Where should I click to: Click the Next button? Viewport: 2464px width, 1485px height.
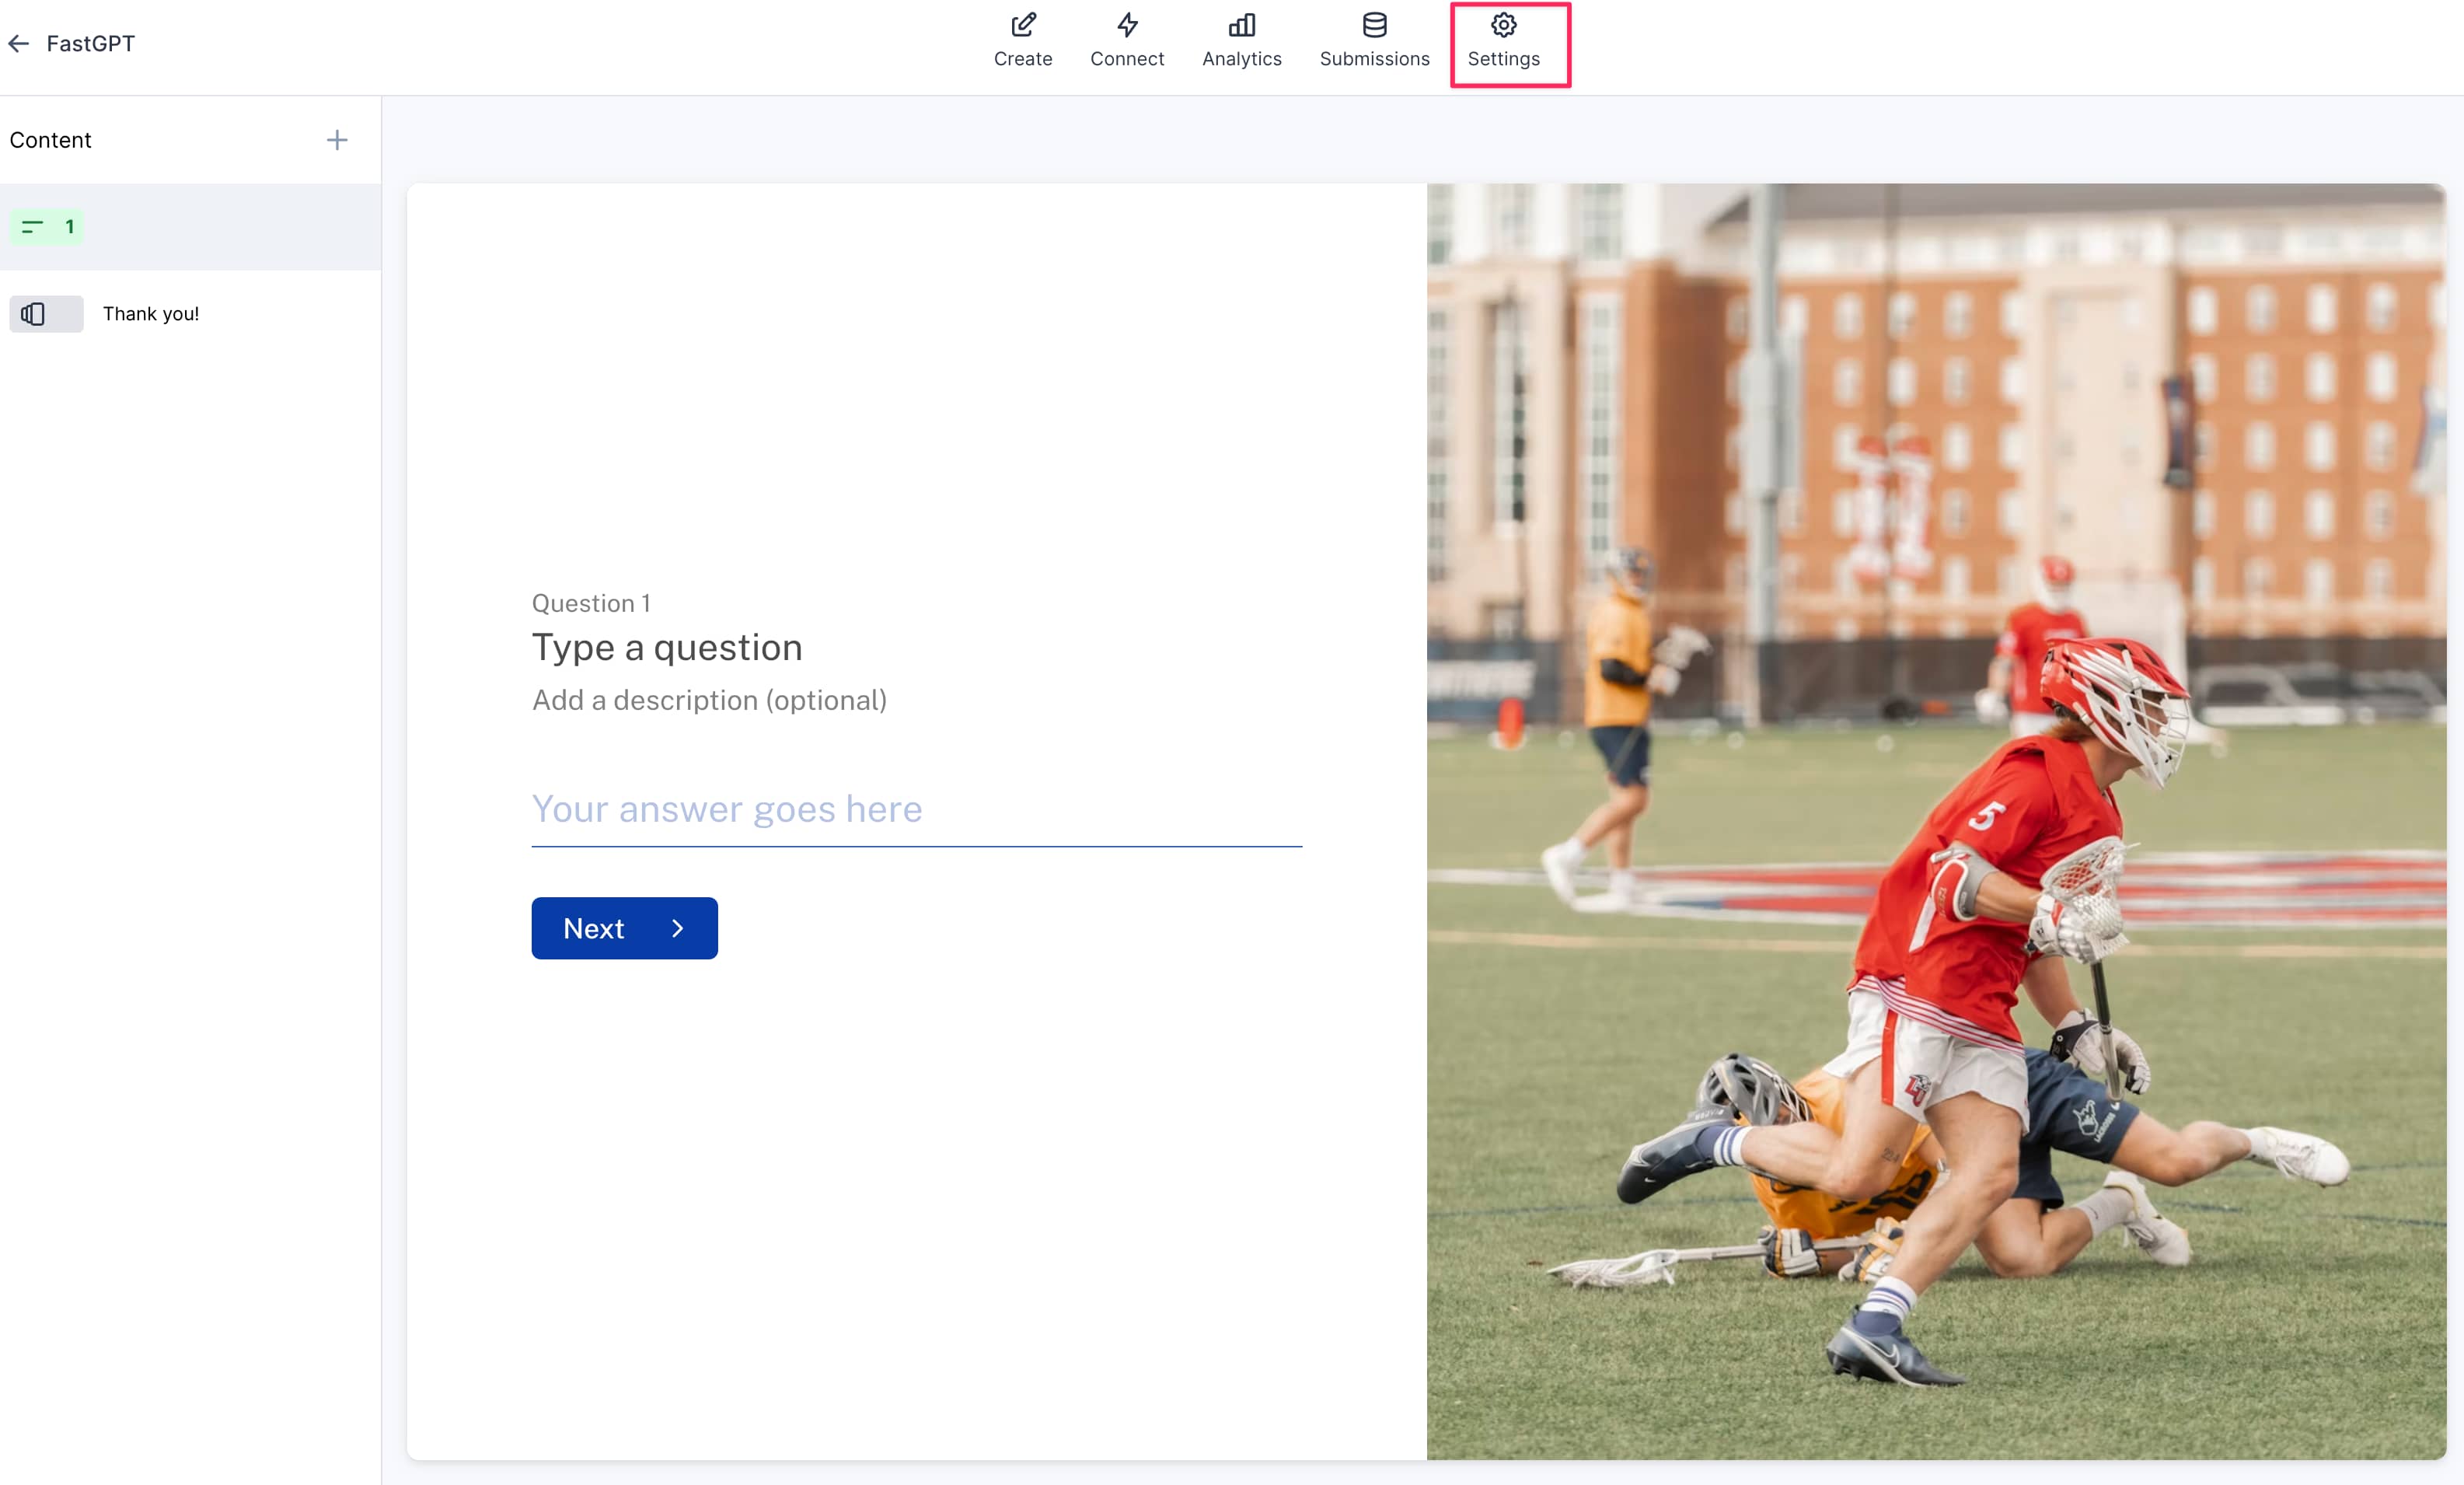[624, 928]
